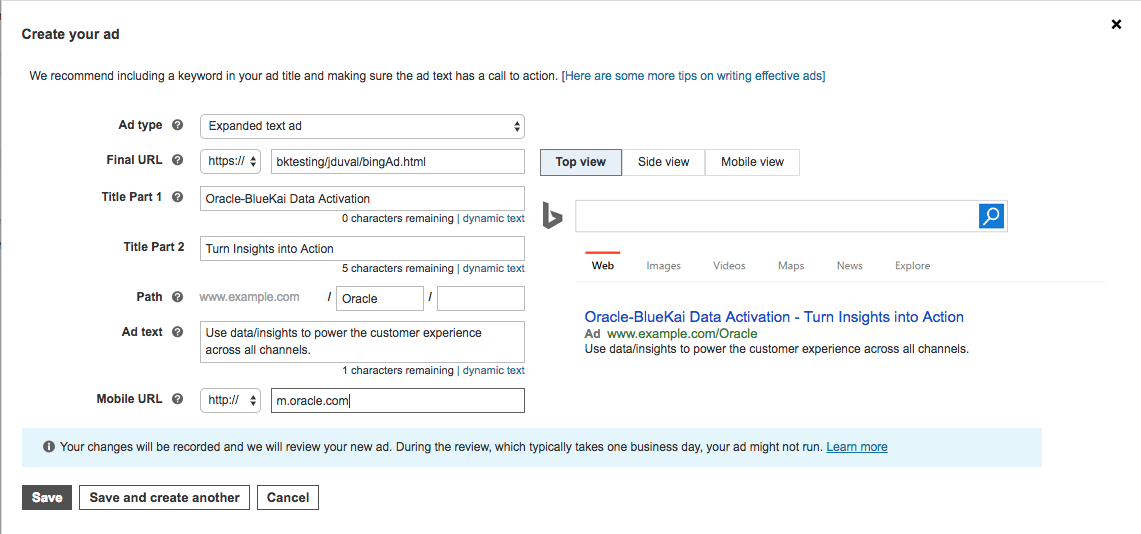Viewport: 1141px width, 534px height.
Task: Click '5 characters remaining' text
Action: [397, 268]
